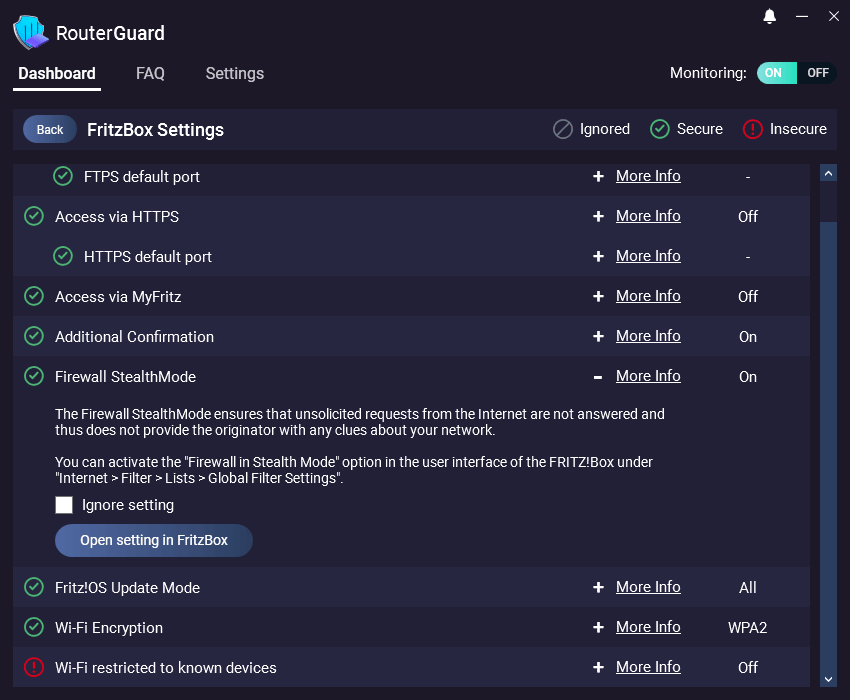Click the green checkmark next to Firewall StealthMode
The width and height of the screenshot is (850, 700).
tap(33, 376)
